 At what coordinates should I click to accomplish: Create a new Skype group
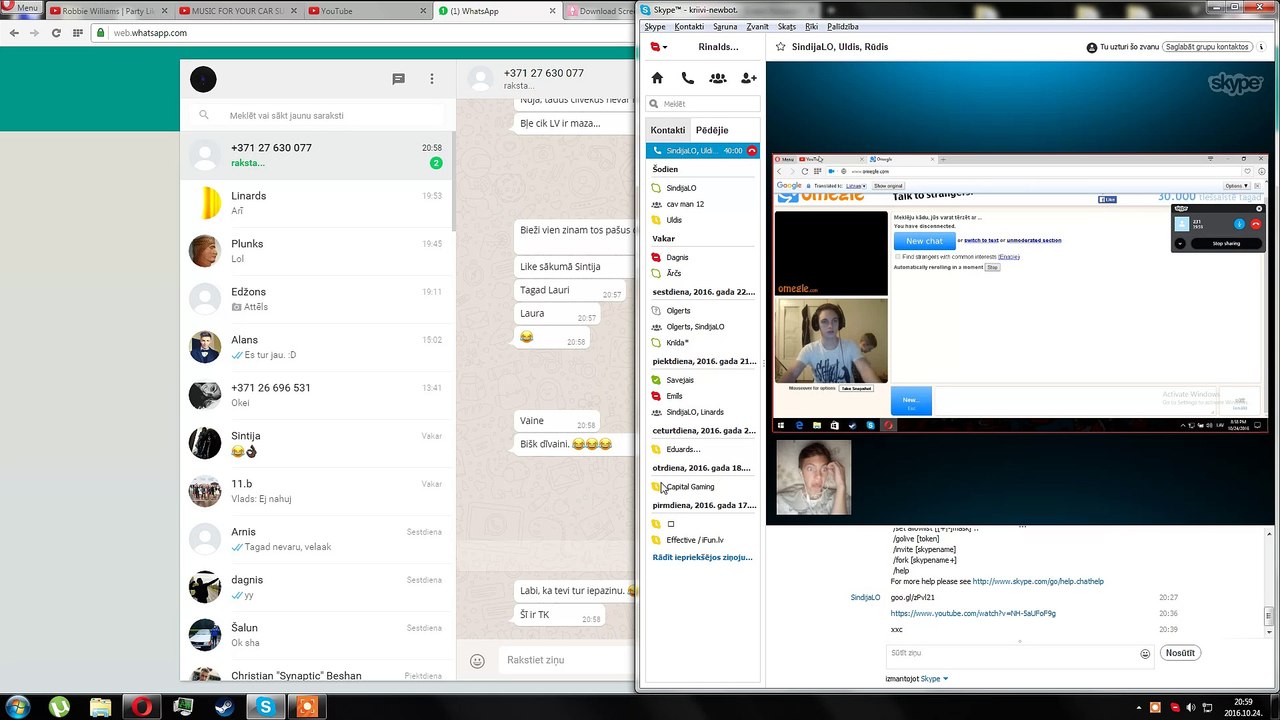pos(717,78)
